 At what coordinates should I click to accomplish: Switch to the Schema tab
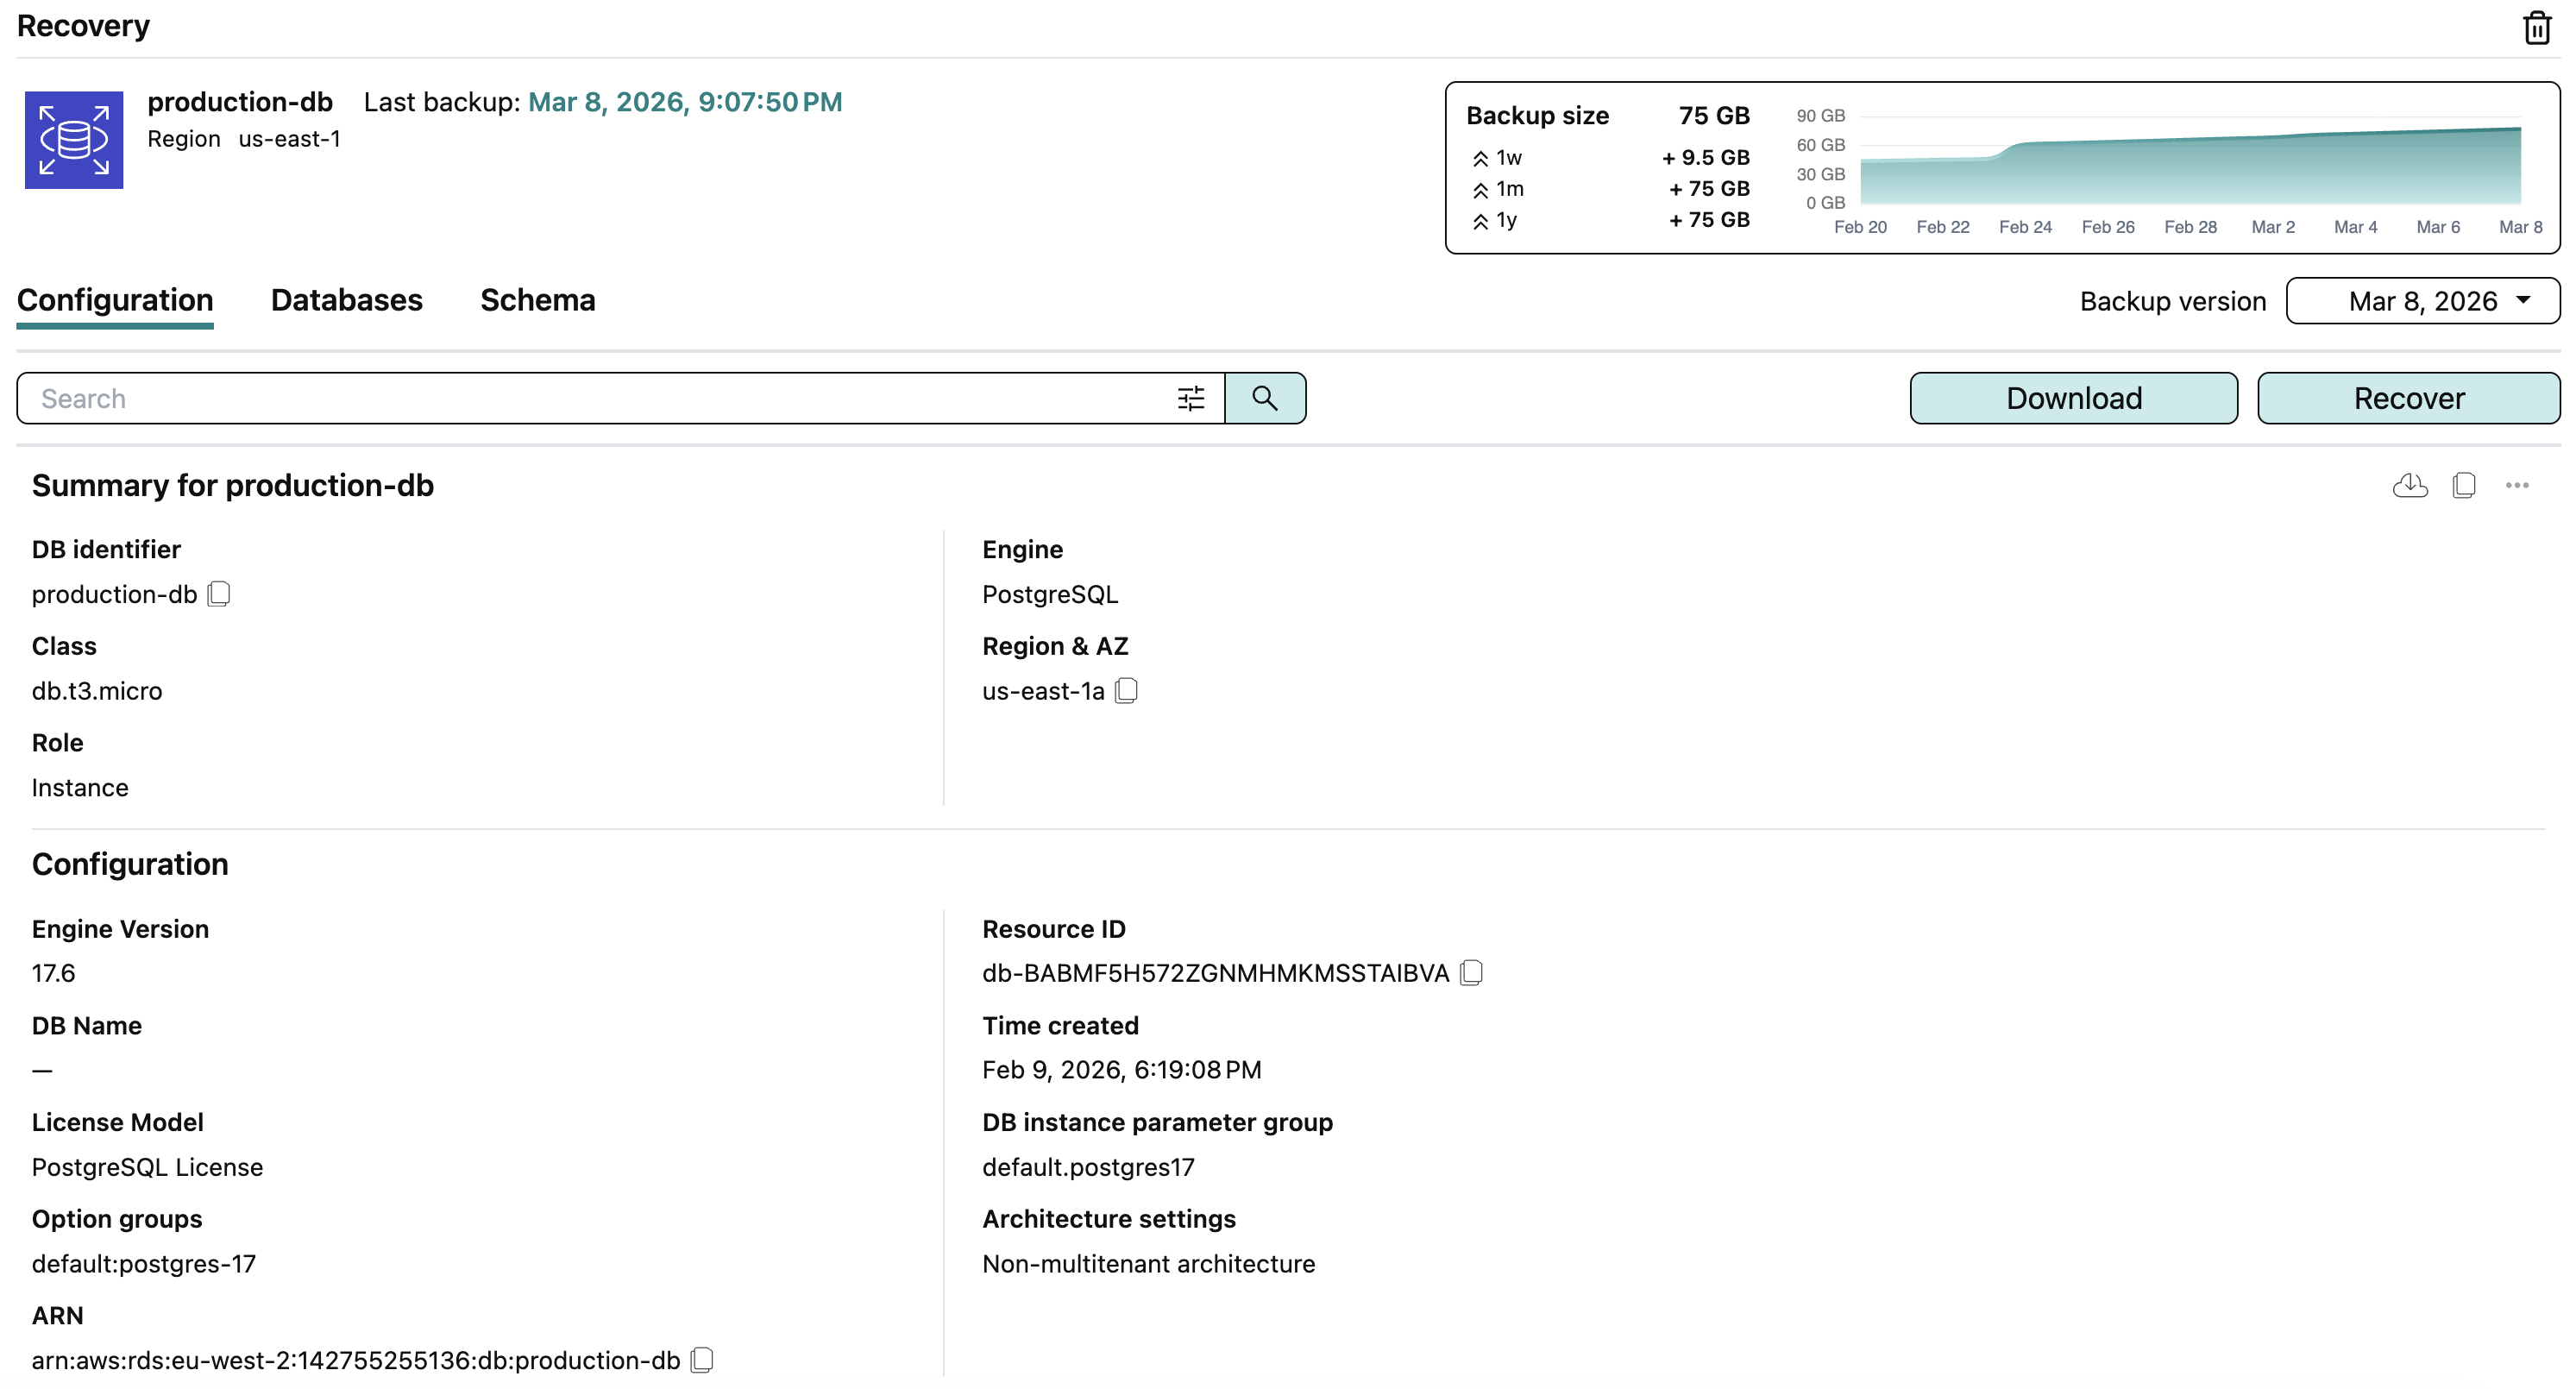[x=537, y=300]
